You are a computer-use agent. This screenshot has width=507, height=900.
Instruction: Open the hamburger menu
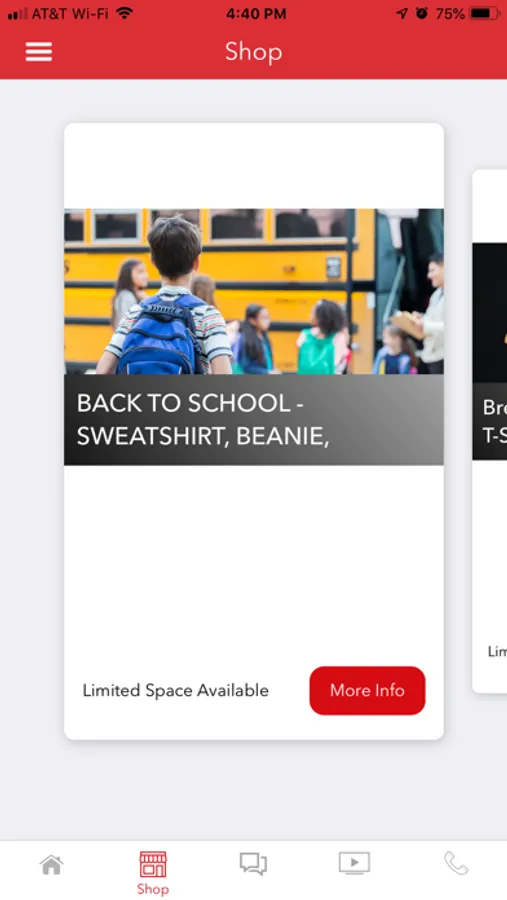pyautogui.click(x=38, y=52)
